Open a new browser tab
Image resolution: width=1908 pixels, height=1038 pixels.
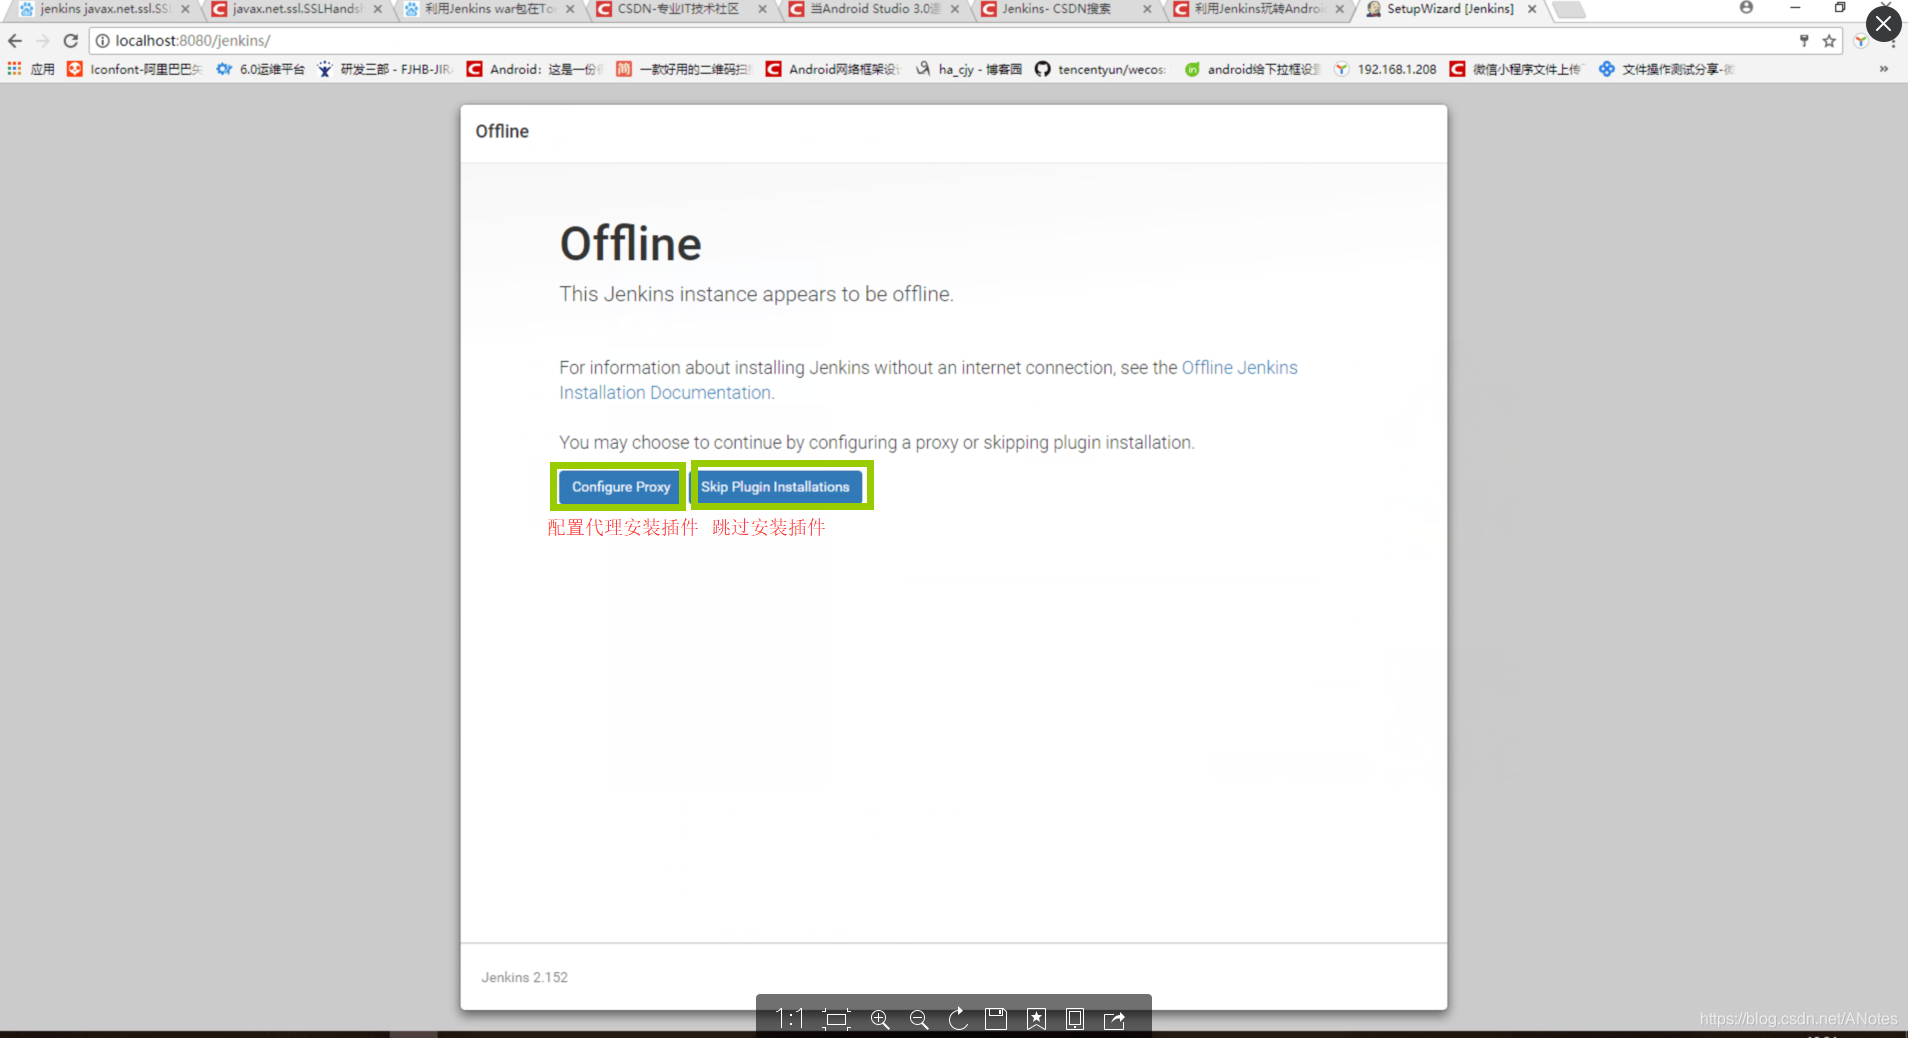[x=1569, y=10]
